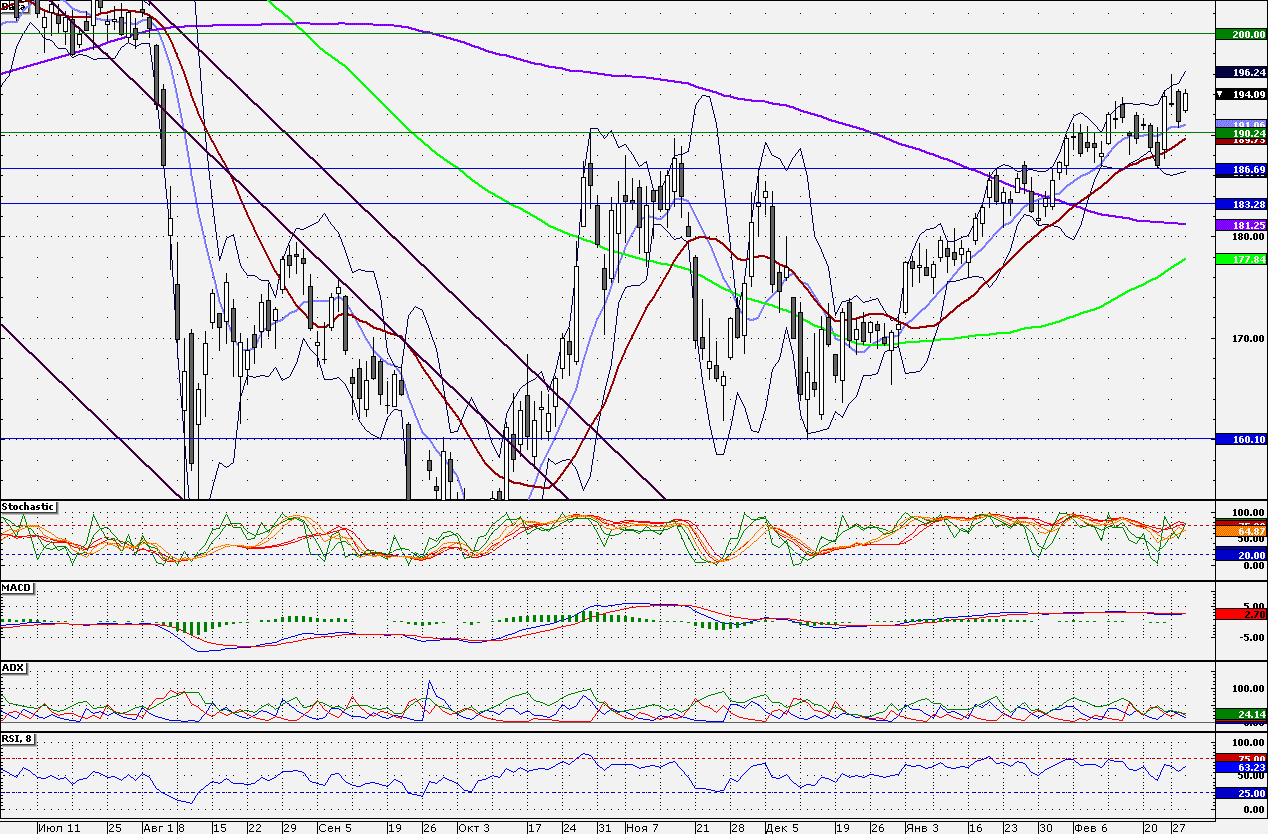Click the blue 183.28 level tag

[x=1240, y=204]
